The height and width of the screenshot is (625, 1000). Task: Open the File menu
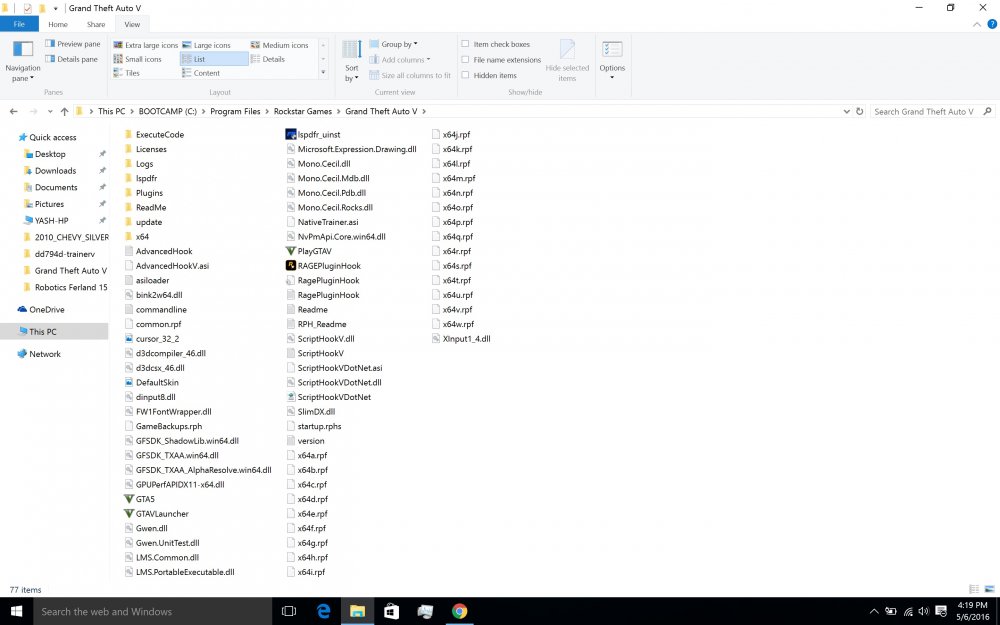click(19, 24)
